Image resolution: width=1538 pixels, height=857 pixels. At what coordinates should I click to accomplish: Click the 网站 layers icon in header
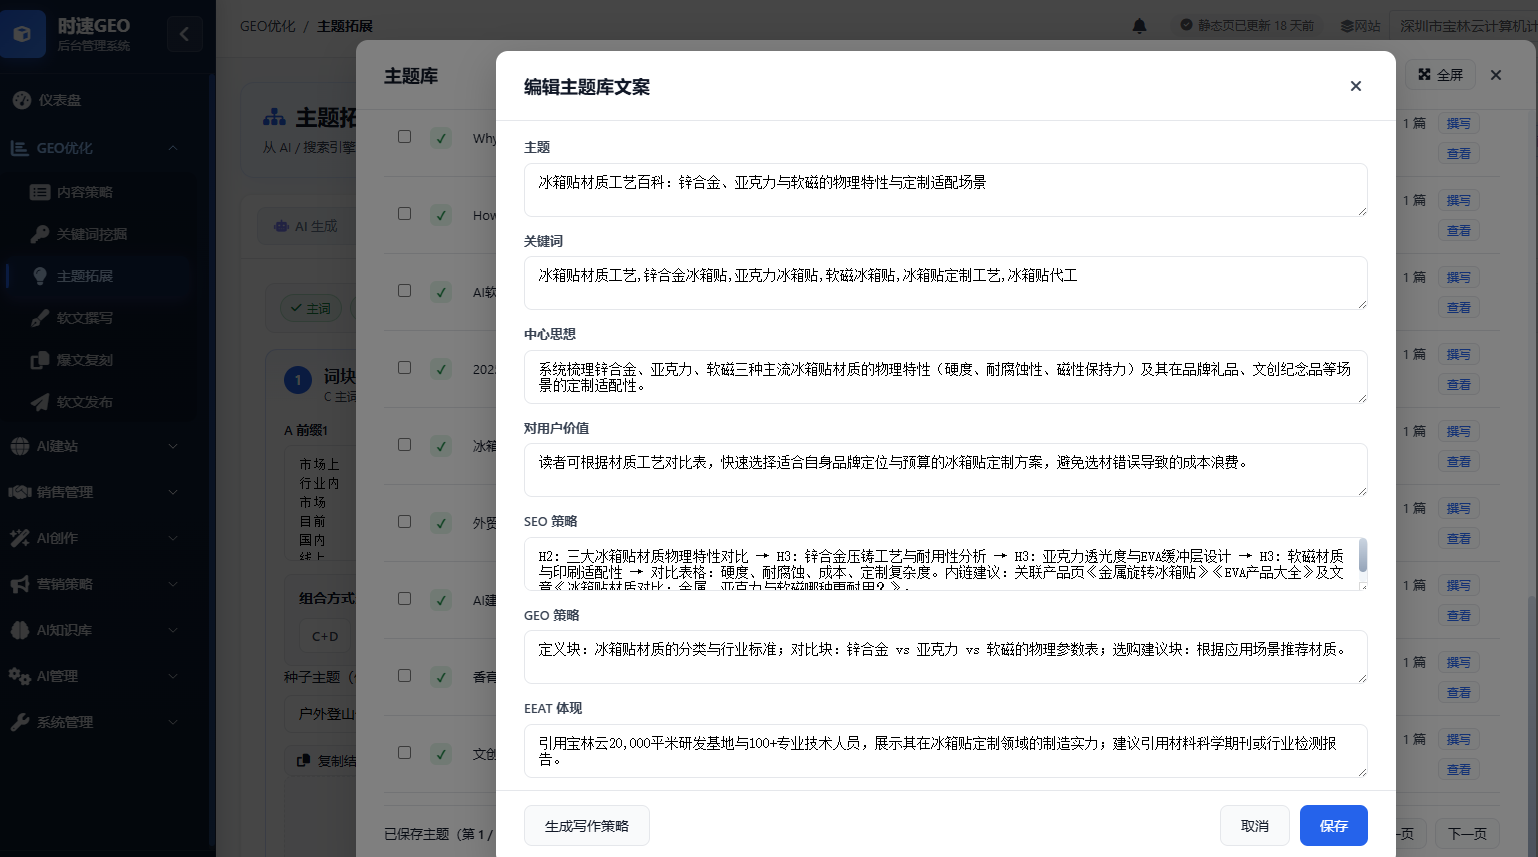coord(1347,26)
